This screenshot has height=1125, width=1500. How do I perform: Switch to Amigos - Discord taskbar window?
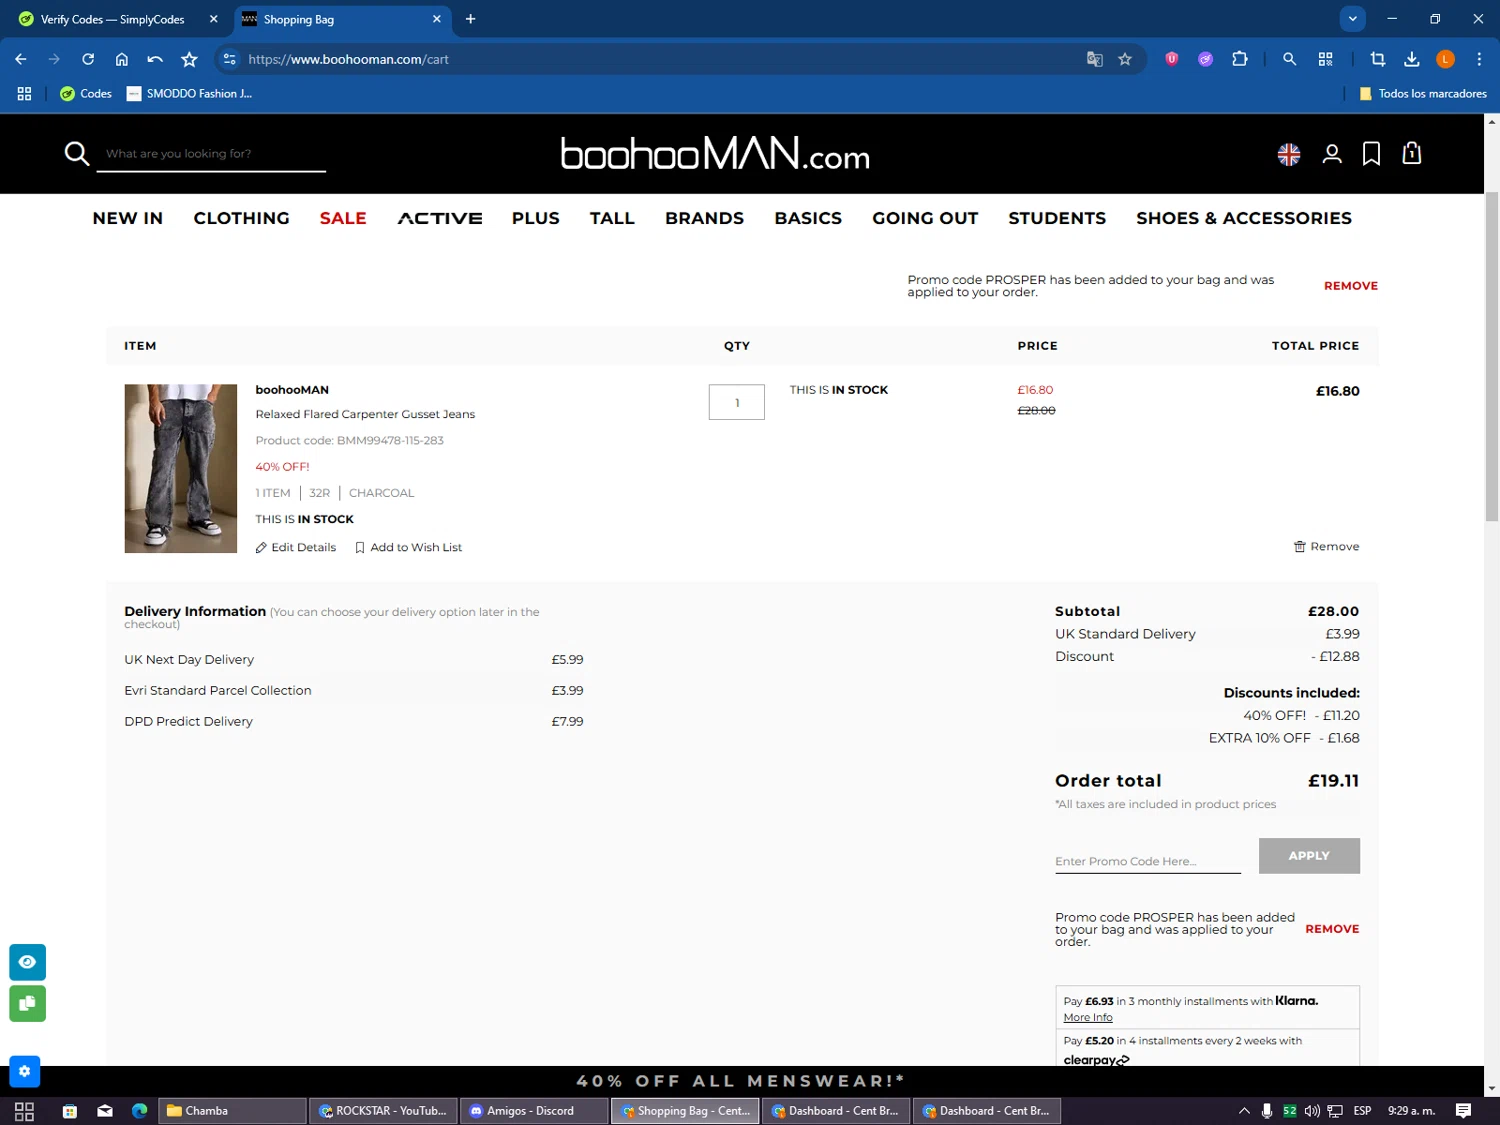coord(534,1111)
